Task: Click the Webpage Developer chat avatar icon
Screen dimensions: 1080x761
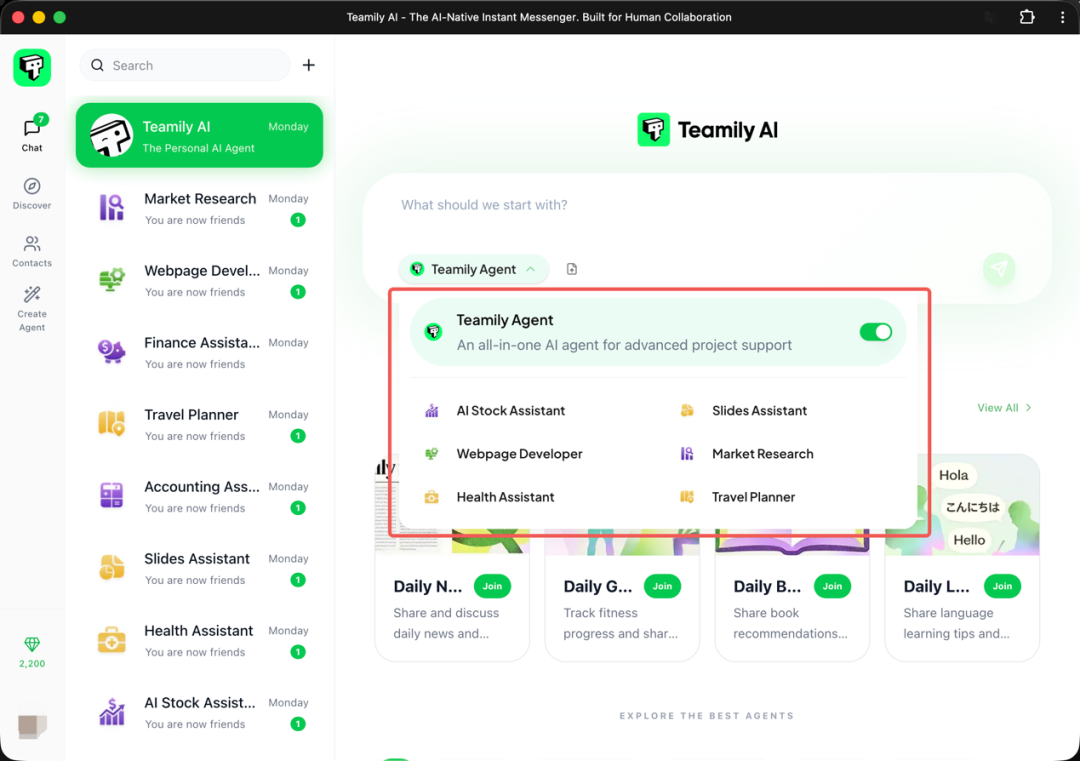Action: pyautogui.click(x=112, y=280)
